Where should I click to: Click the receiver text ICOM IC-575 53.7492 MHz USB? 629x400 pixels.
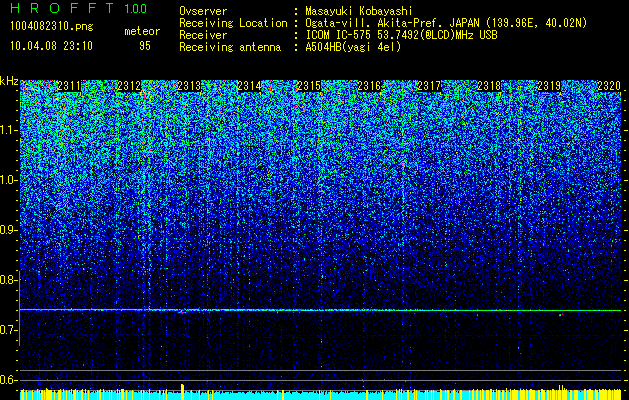point(401,35)
